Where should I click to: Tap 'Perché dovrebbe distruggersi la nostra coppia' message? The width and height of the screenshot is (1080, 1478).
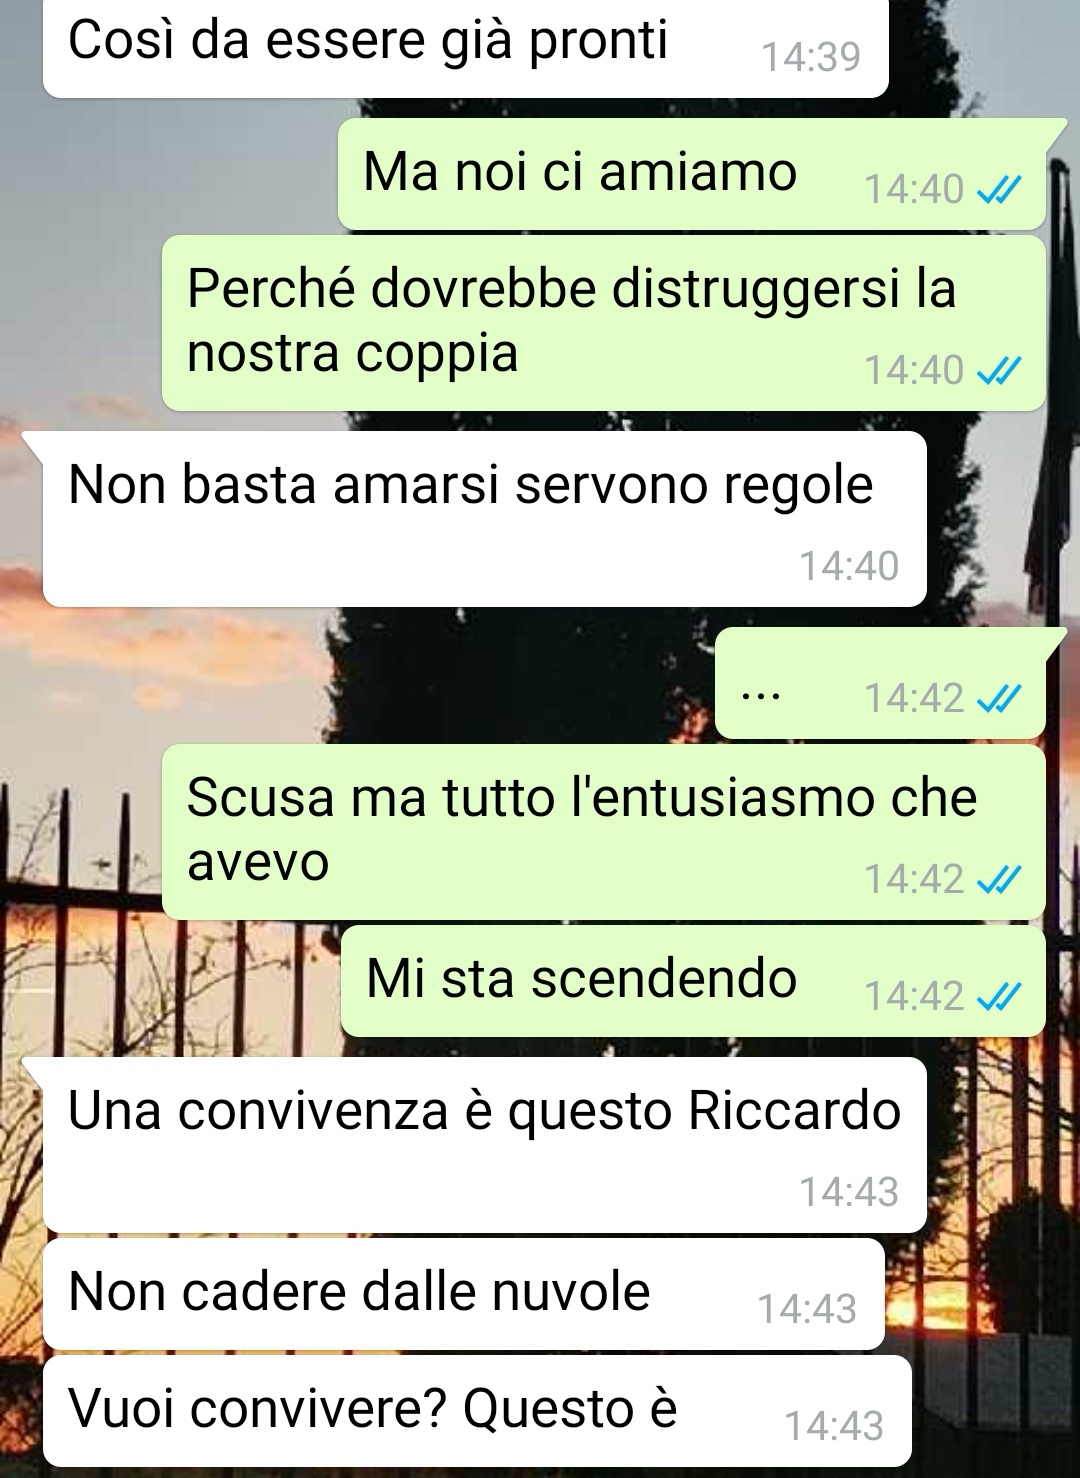coord(604,324)
